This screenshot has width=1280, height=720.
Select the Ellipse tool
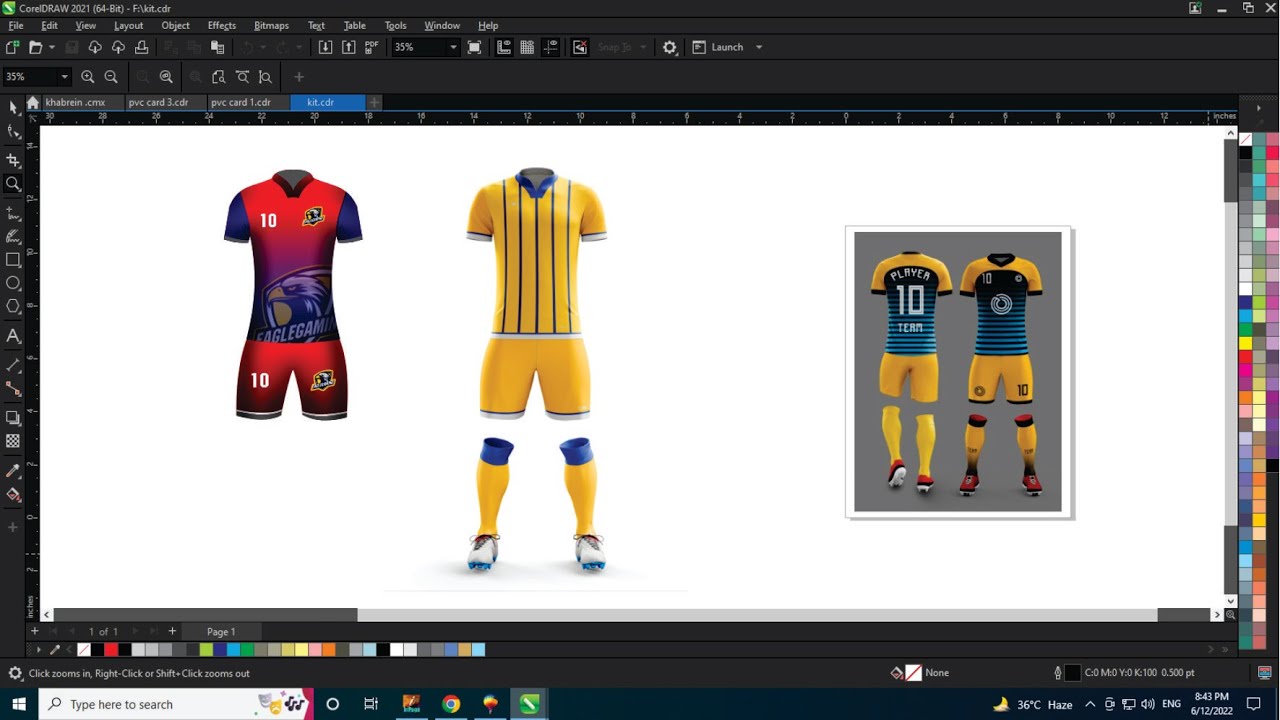click(x=13, y=284)
